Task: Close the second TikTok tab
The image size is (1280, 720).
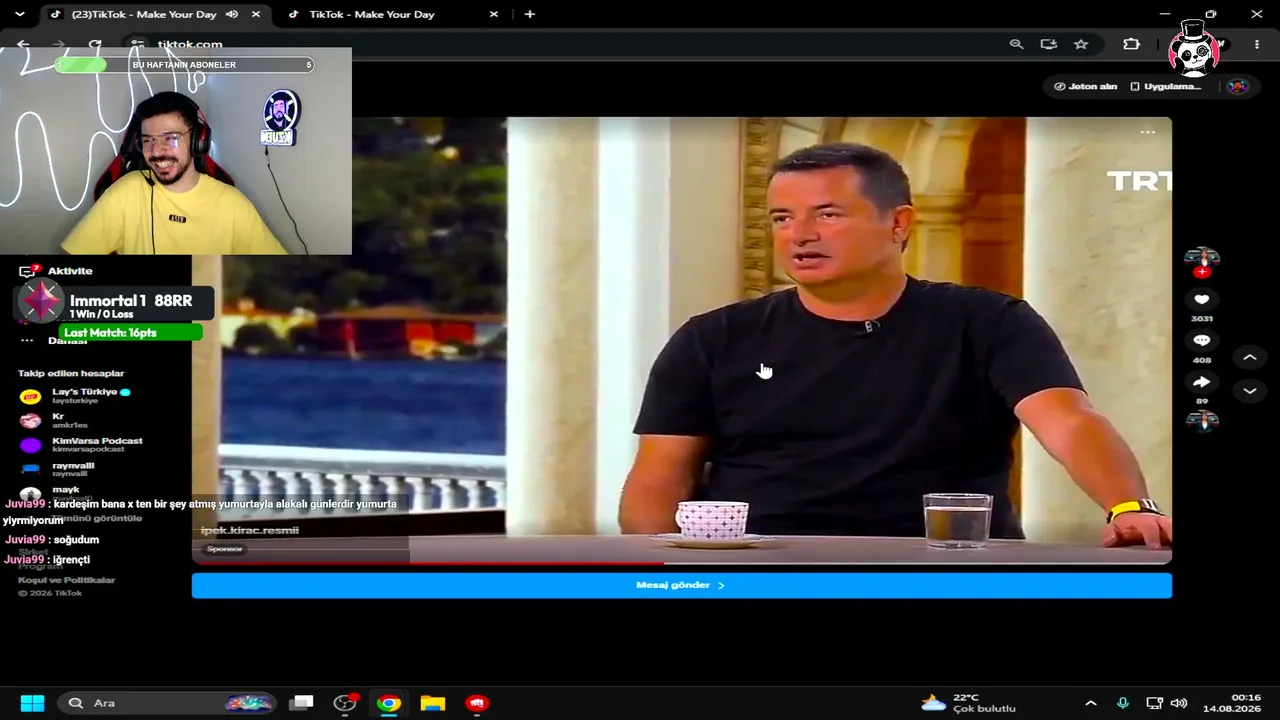Action: pyautogui.click(x=494, y=14)
